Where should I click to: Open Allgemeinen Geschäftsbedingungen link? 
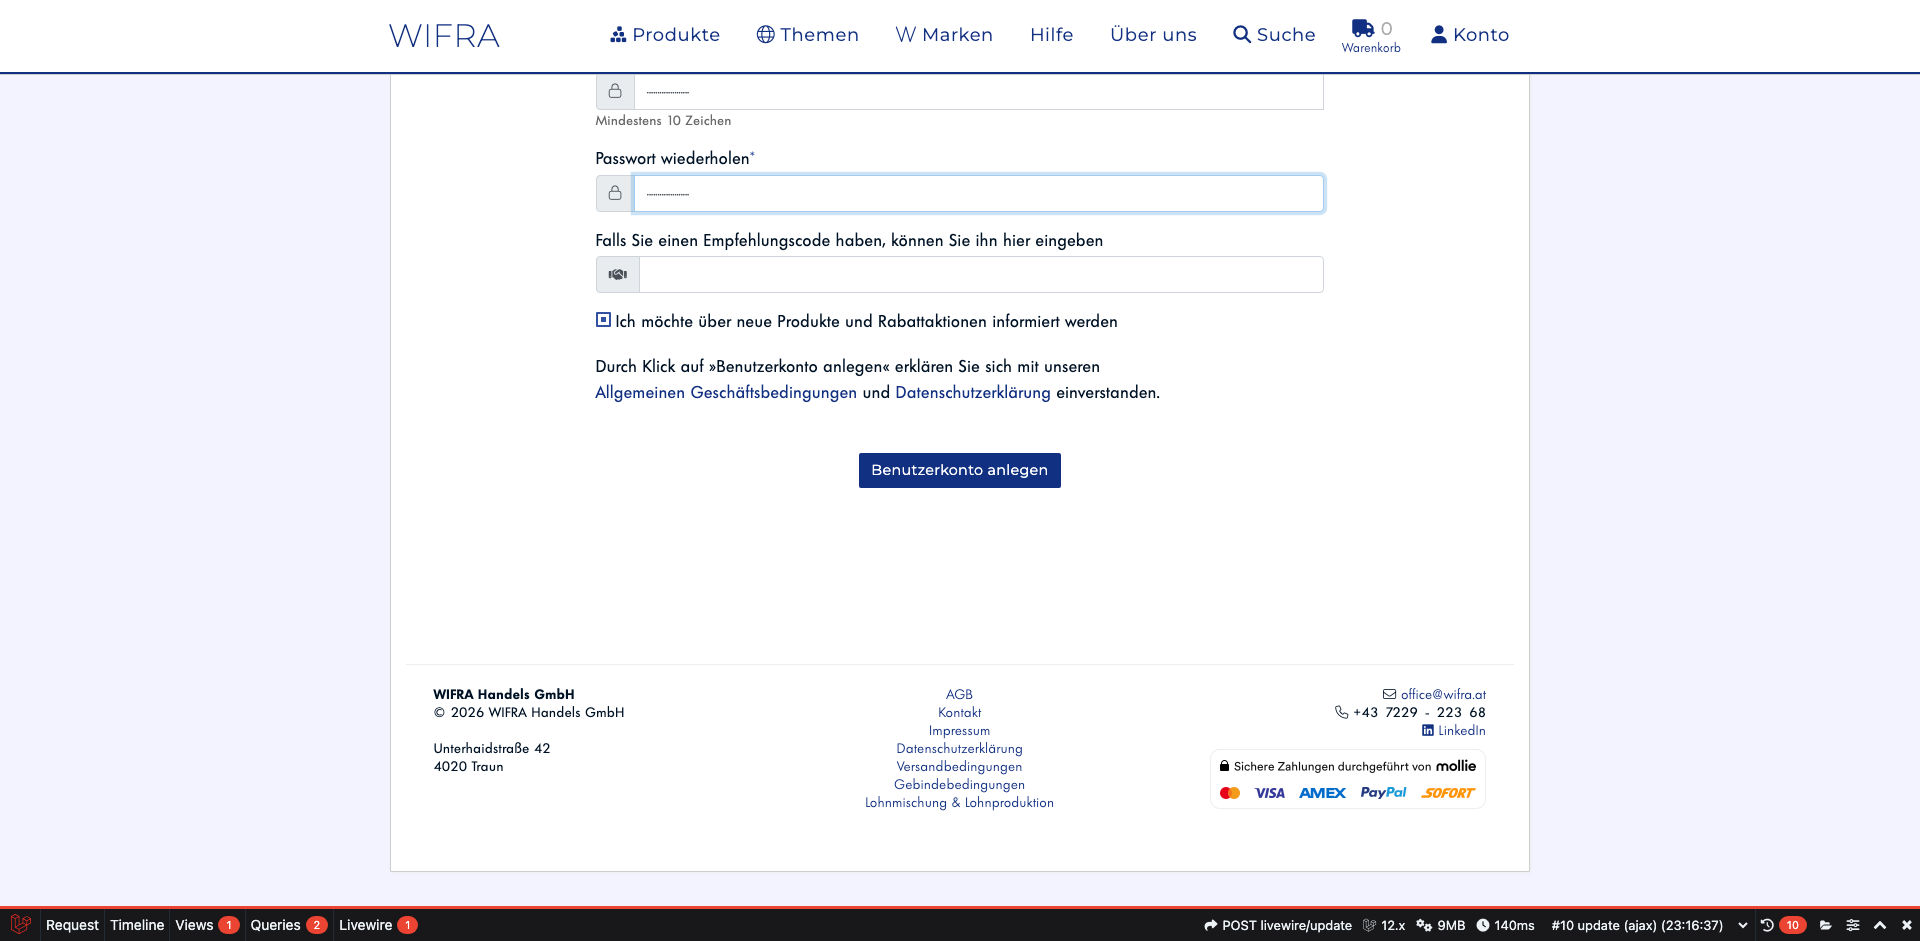725,393
